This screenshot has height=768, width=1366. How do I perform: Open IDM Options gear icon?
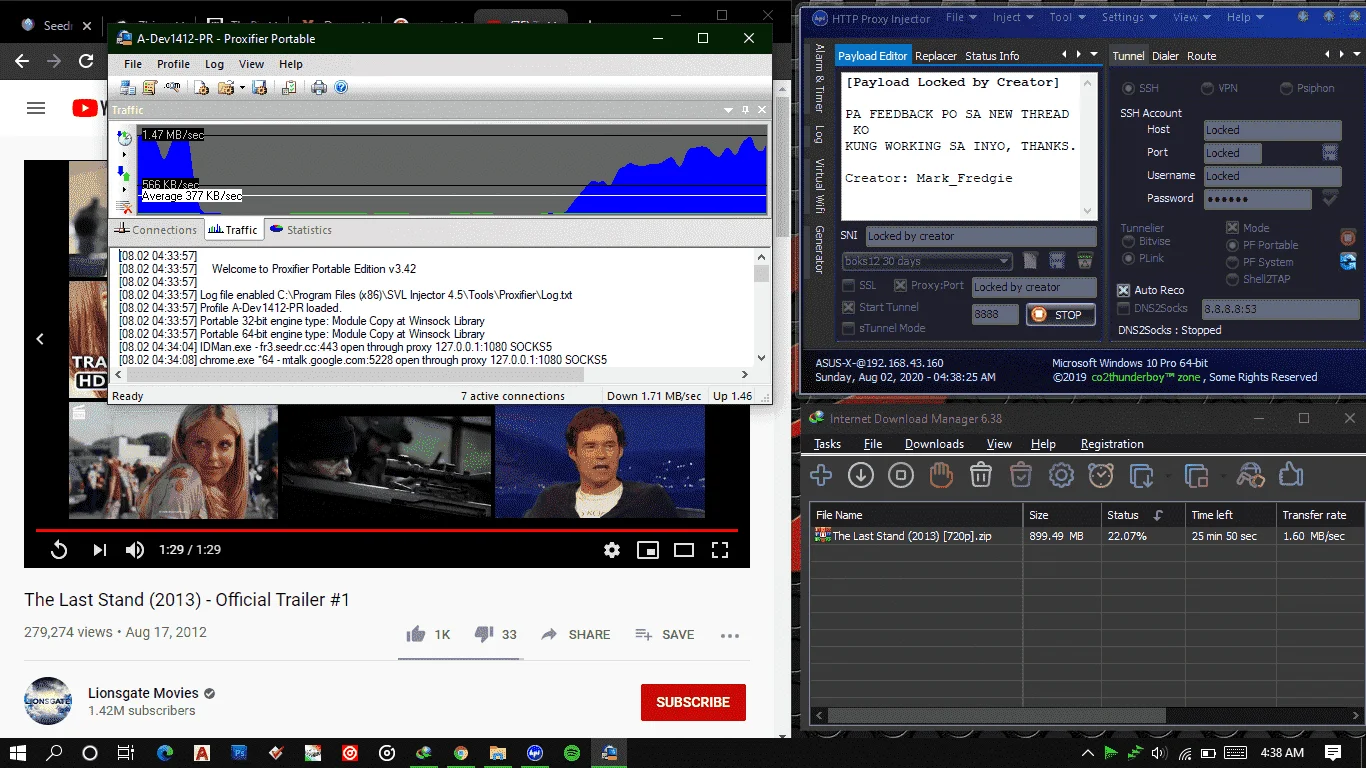click(1061, 476)
